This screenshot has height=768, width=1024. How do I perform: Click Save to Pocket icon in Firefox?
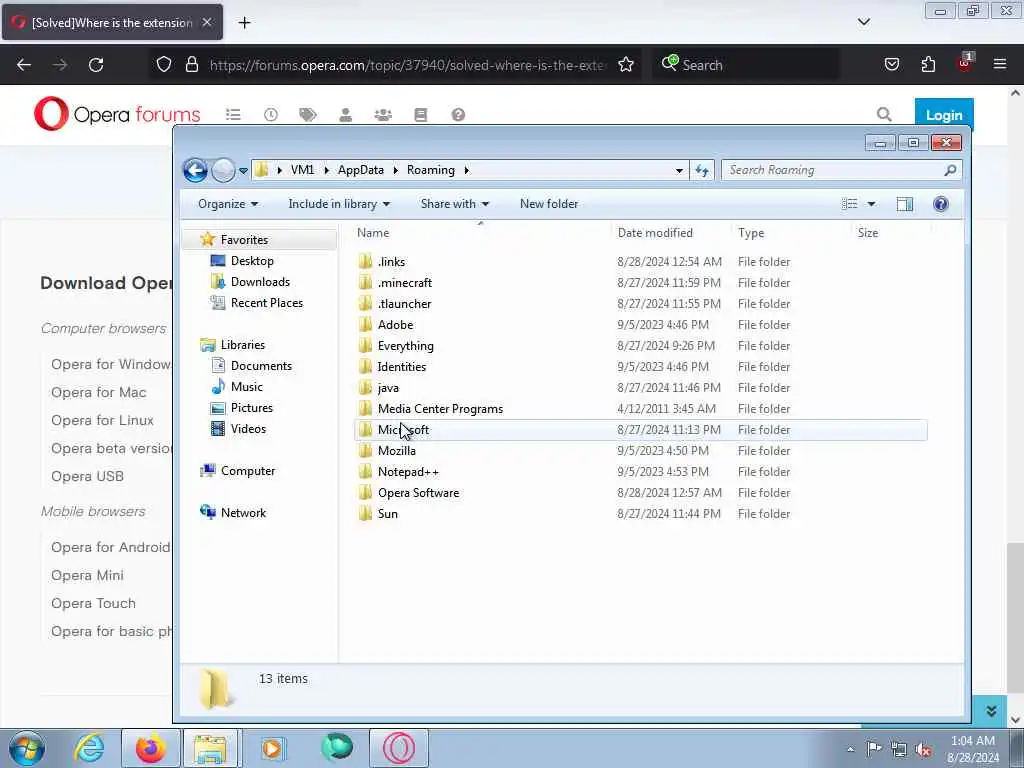[891, 64]
